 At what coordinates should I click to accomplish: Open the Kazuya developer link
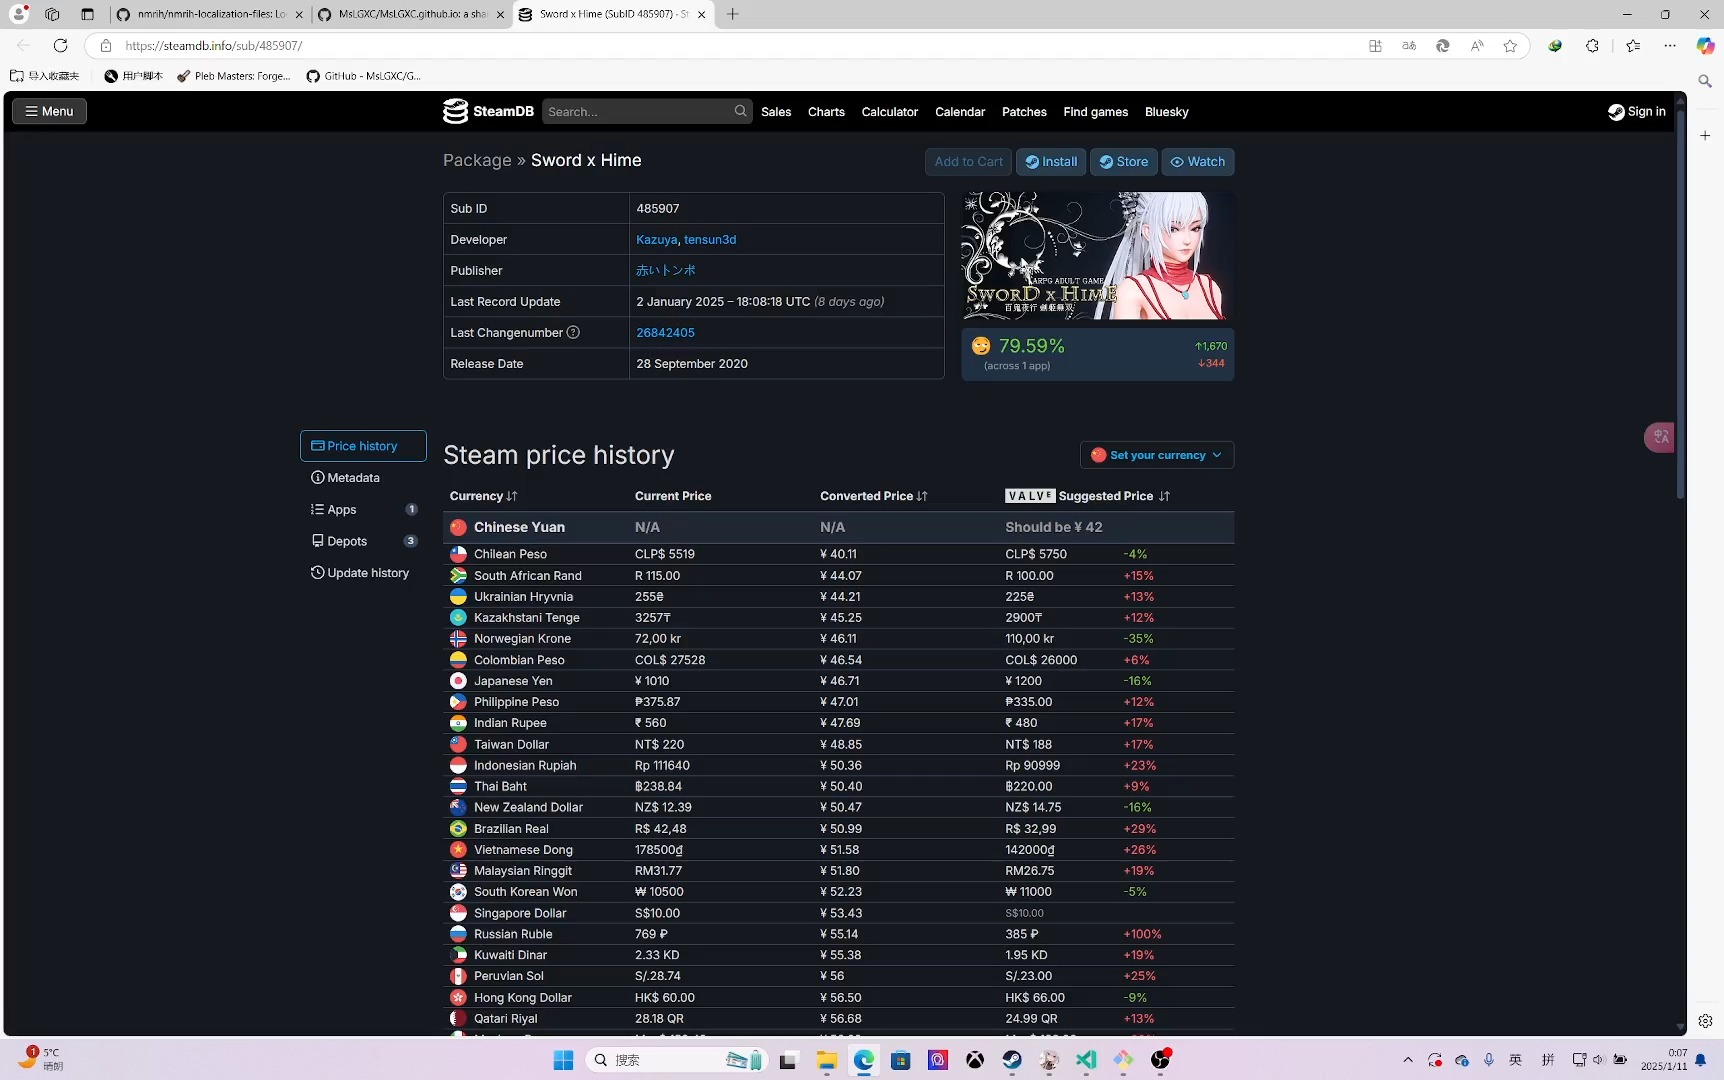pos(656,240)
